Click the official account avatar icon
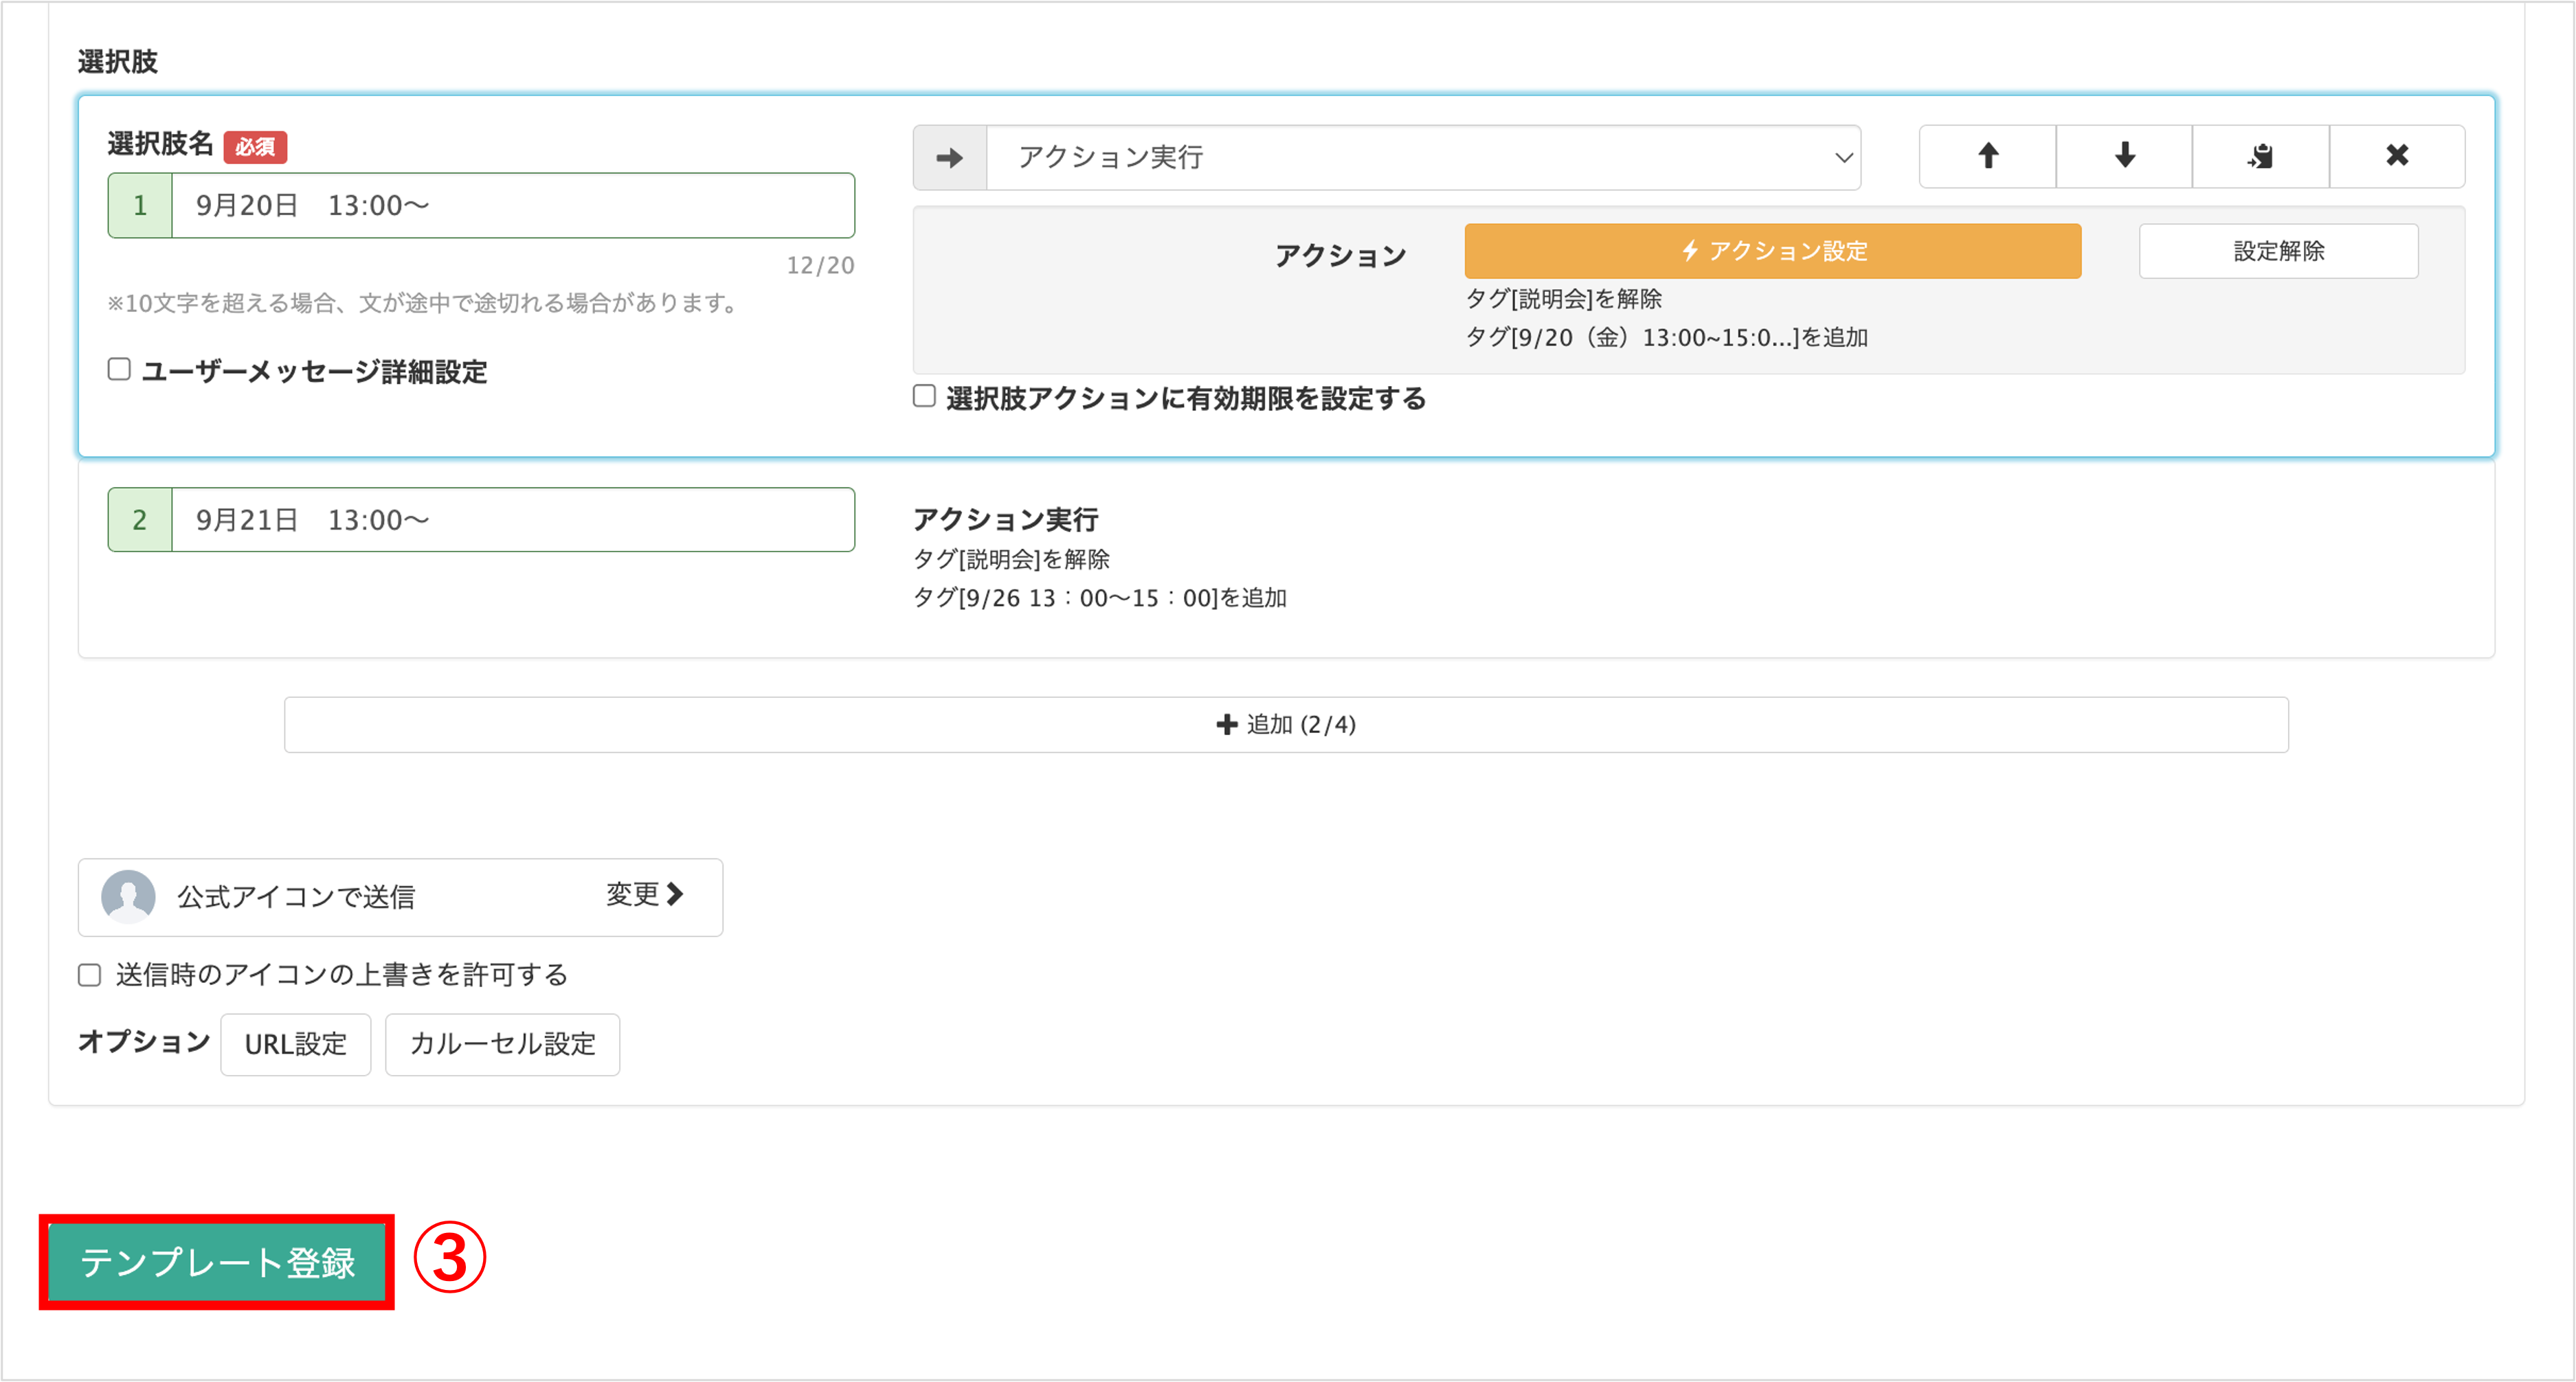This screenshot has width=2576, height=1382. tap(128, 896)
